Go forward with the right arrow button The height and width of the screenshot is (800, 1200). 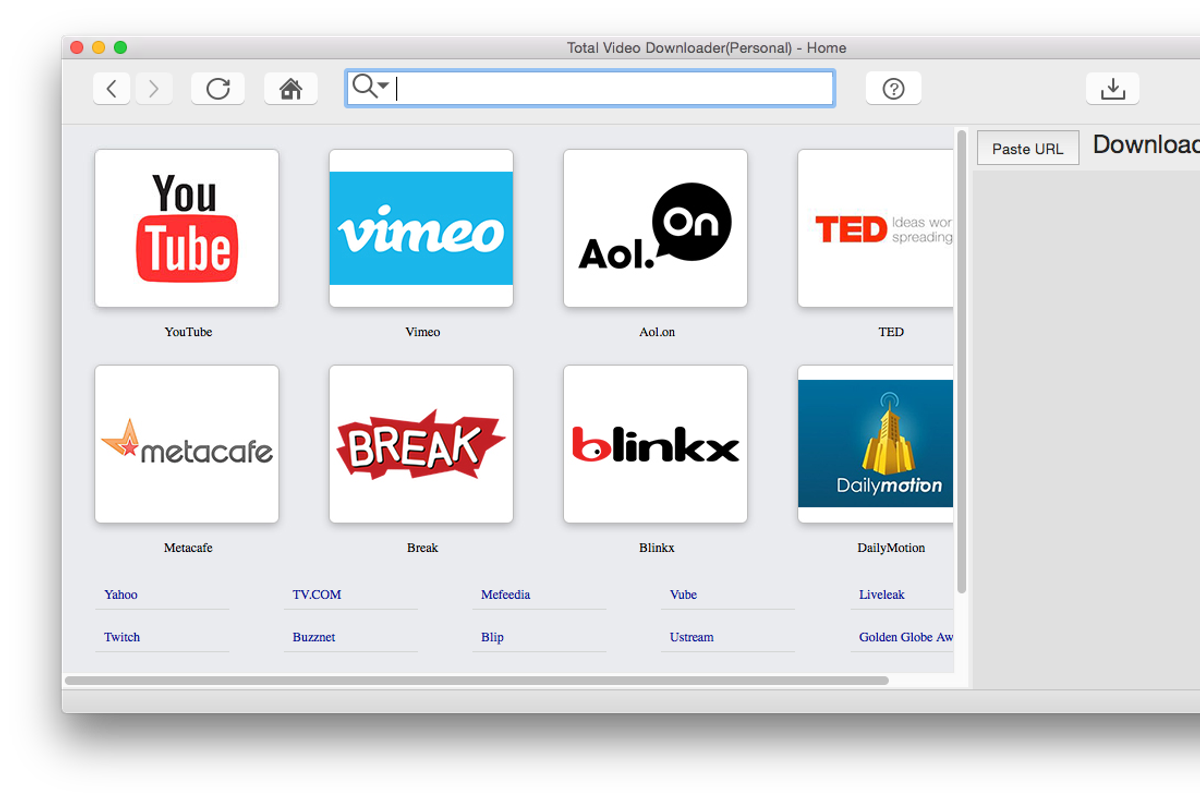tap(154, 89)
